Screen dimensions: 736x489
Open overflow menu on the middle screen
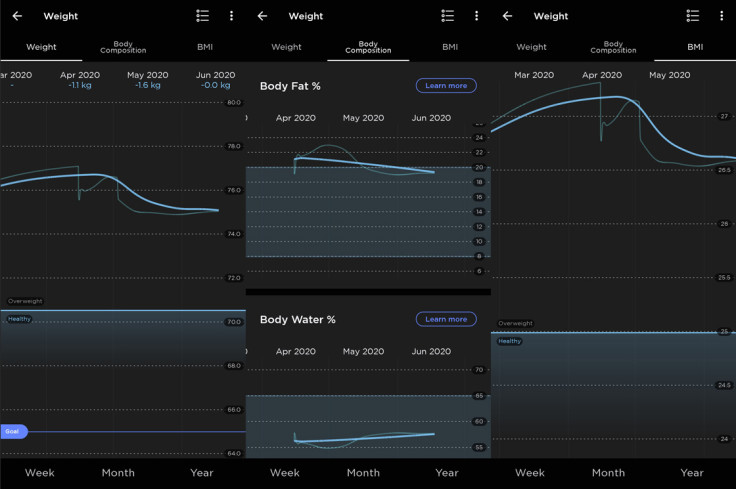tap(476, 16)
